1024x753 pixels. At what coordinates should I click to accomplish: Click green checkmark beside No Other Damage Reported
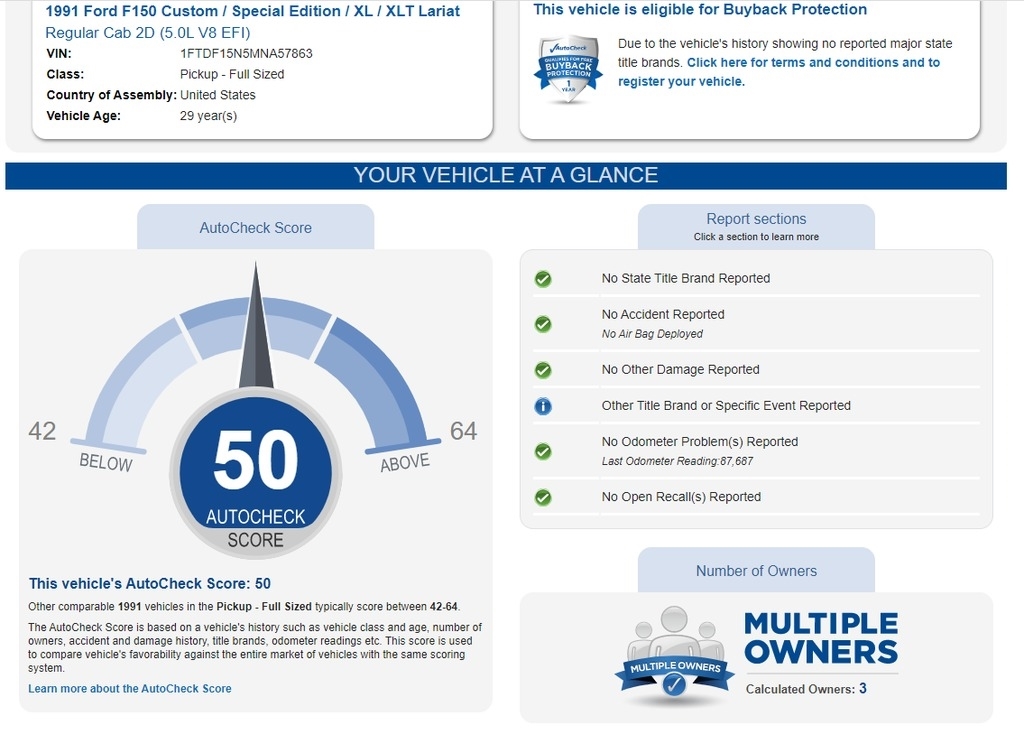point(543,370)
